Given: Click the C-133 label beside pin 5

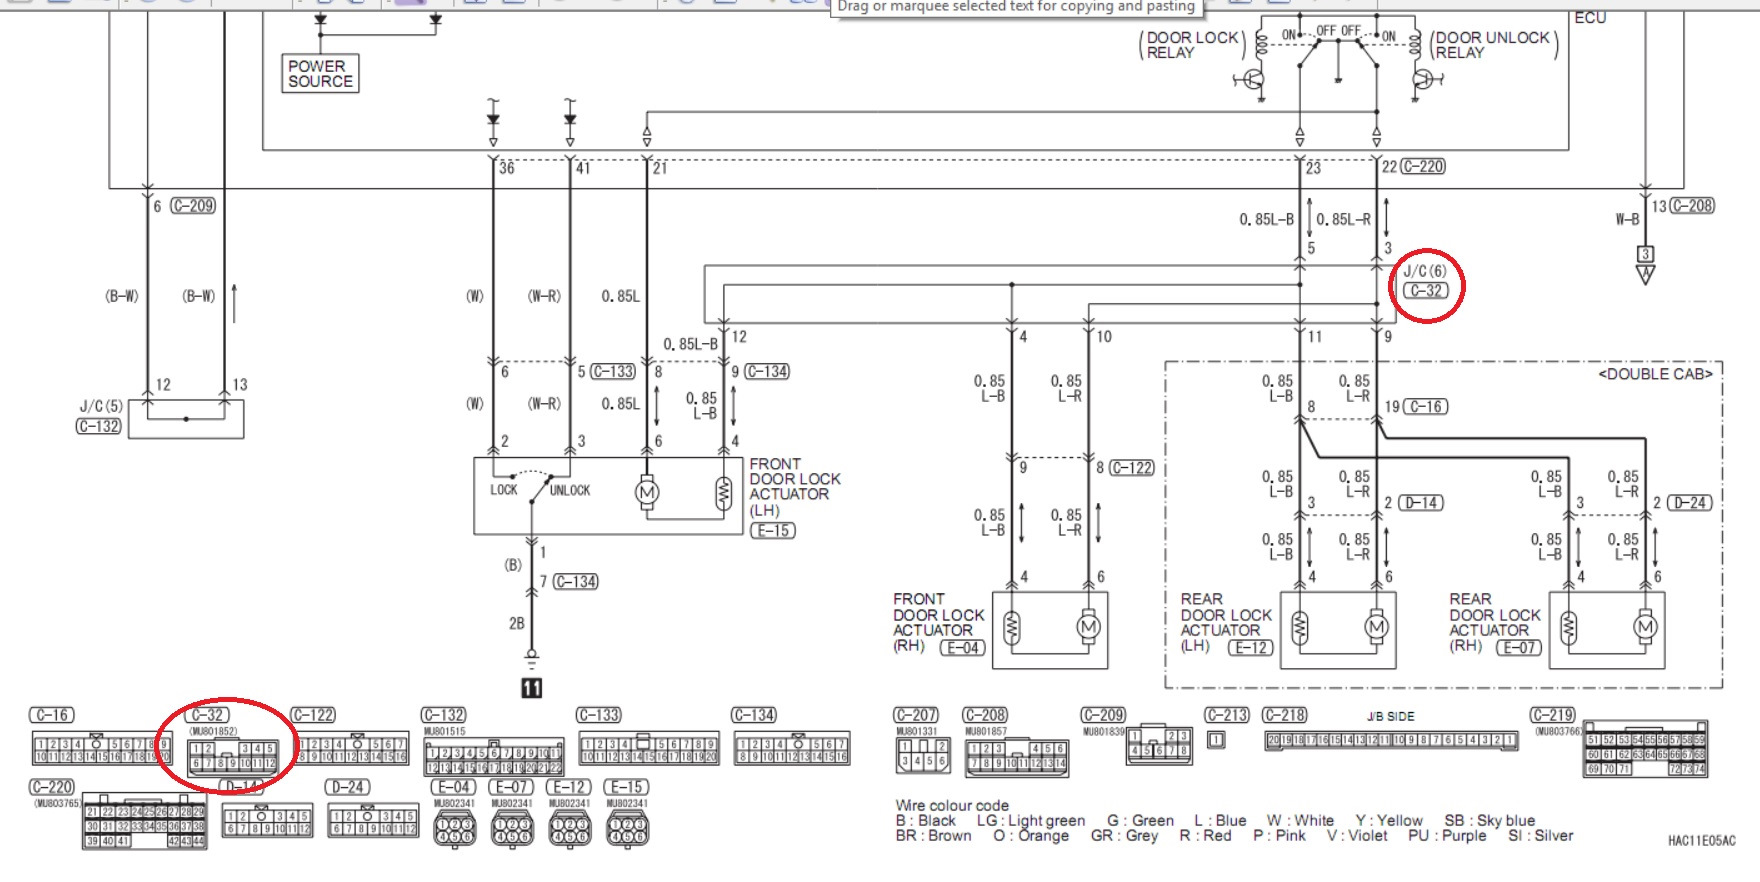Looking at the screenshot, I should (x=613, y=371).
